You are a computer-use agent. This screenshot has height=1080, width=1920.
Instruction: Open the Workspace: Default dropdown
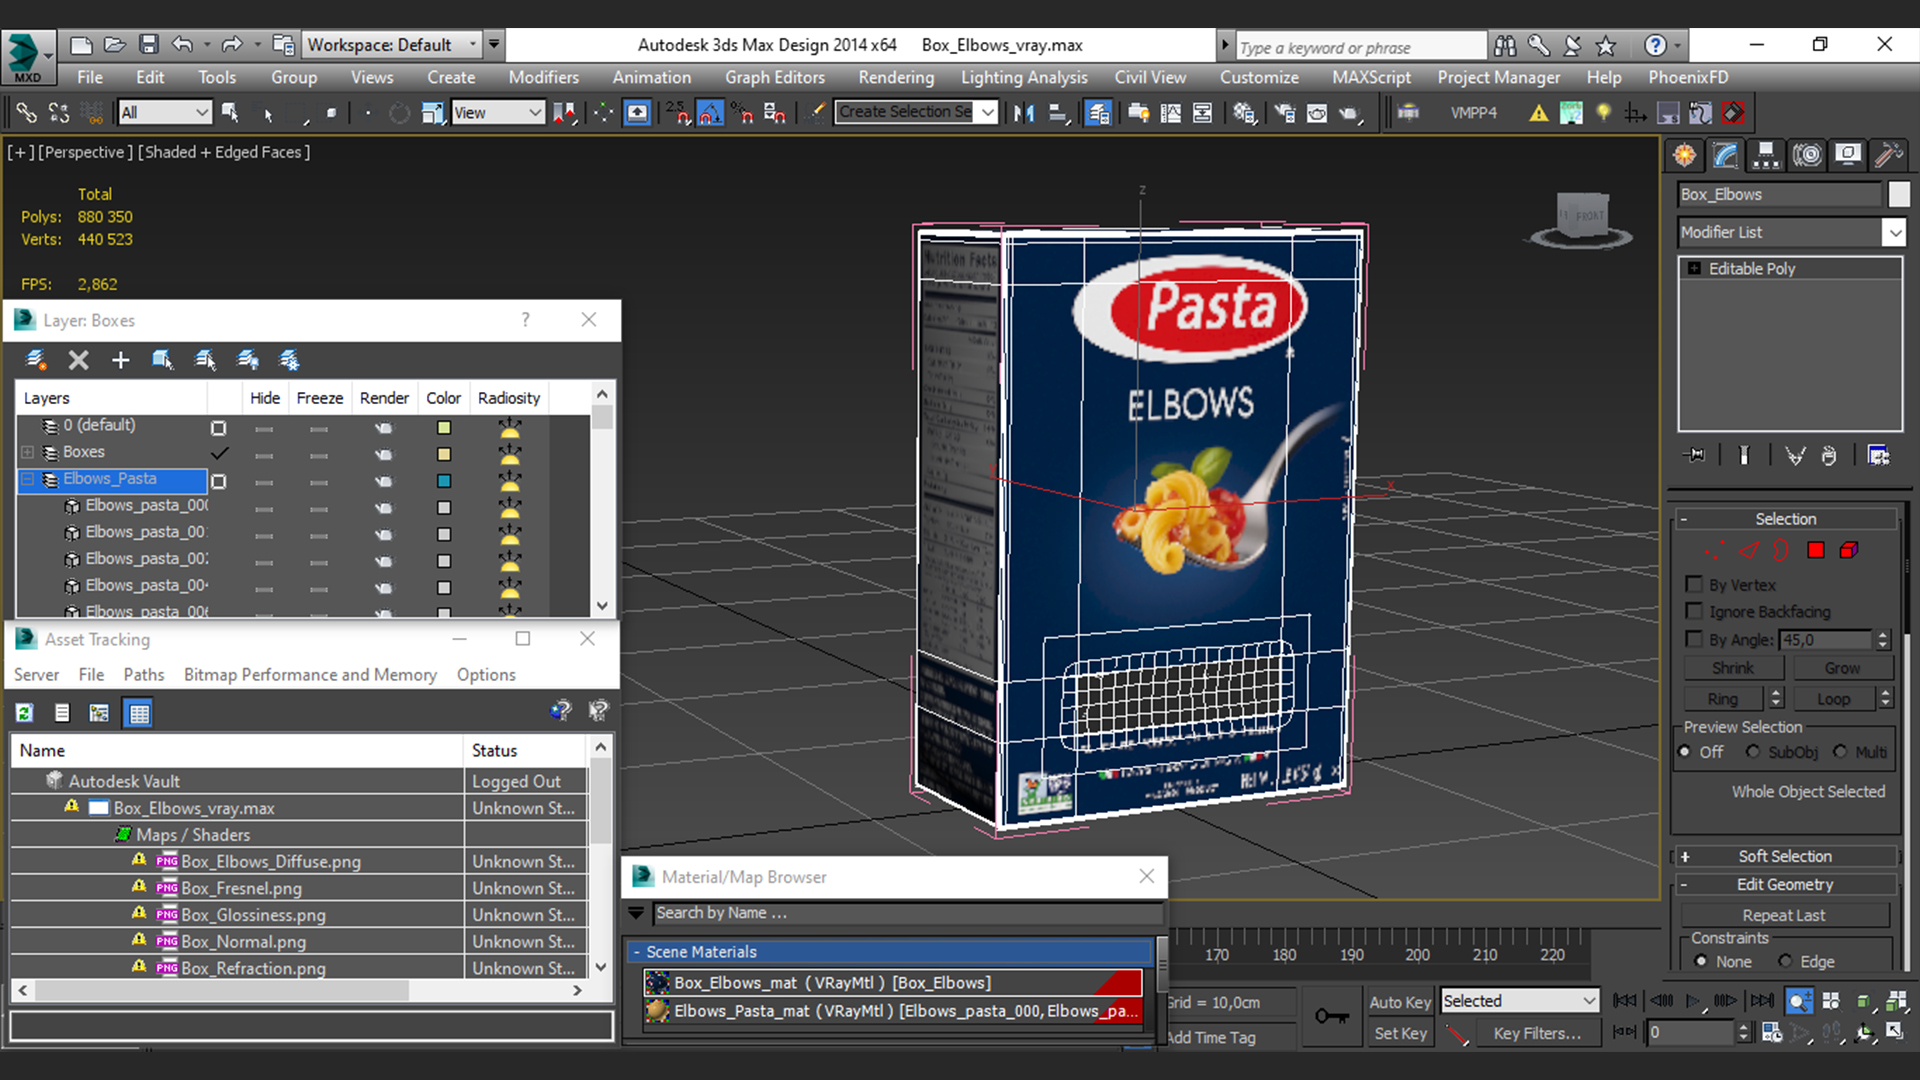click(x=392, y=45)
